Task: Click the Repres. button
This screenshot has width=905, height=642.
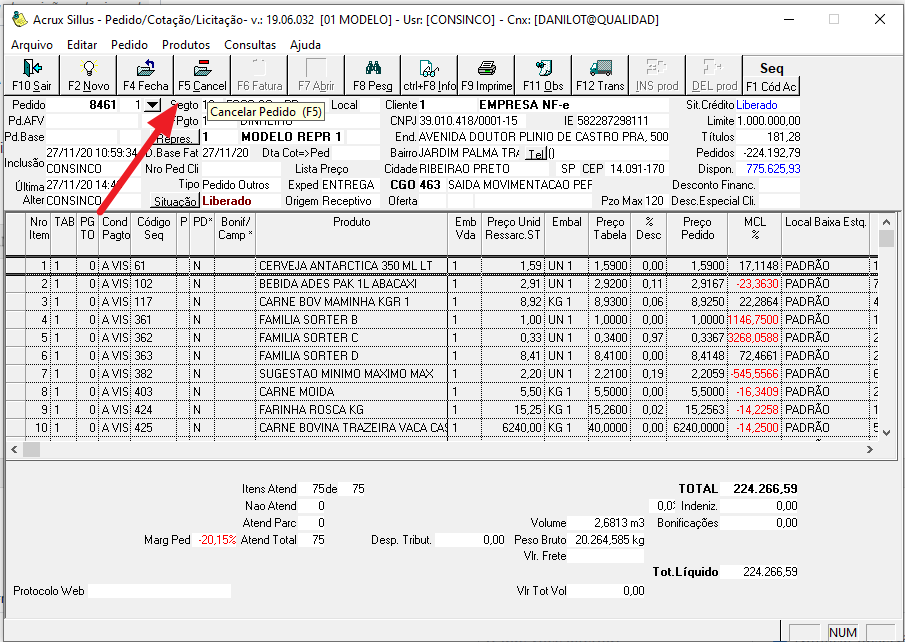Action: click(x=172, y=138)
